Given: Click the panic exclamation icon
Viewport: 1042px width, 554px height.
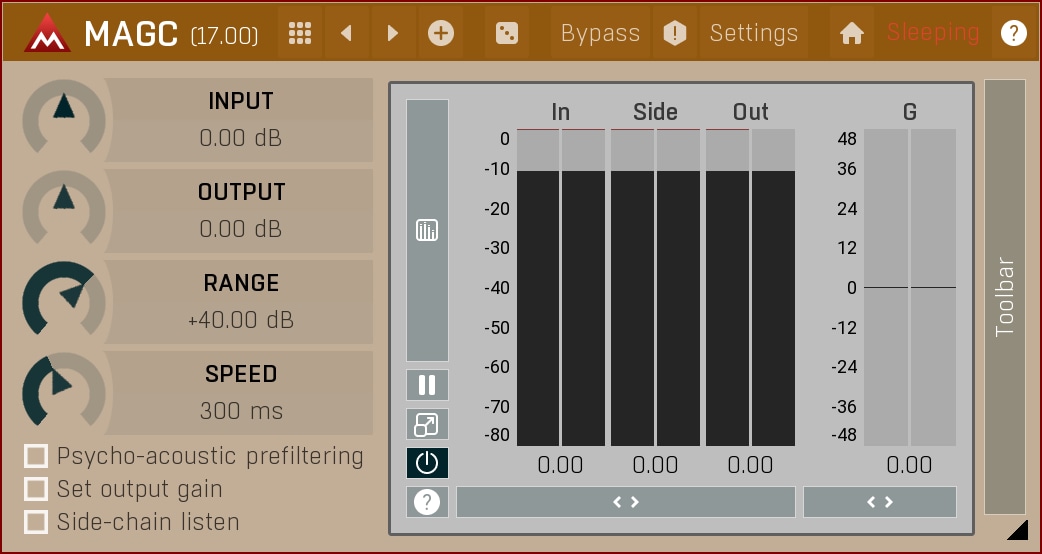Looking at the screenshot, I should pos(675,33).
